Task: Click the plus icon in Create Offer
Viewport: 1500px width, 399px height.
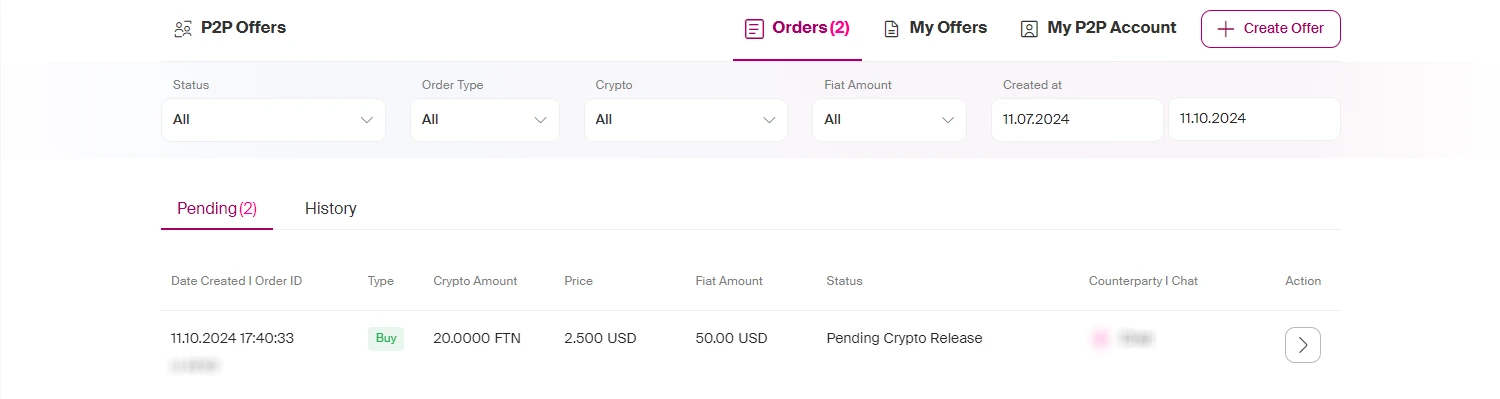Action: point(1225,29)
